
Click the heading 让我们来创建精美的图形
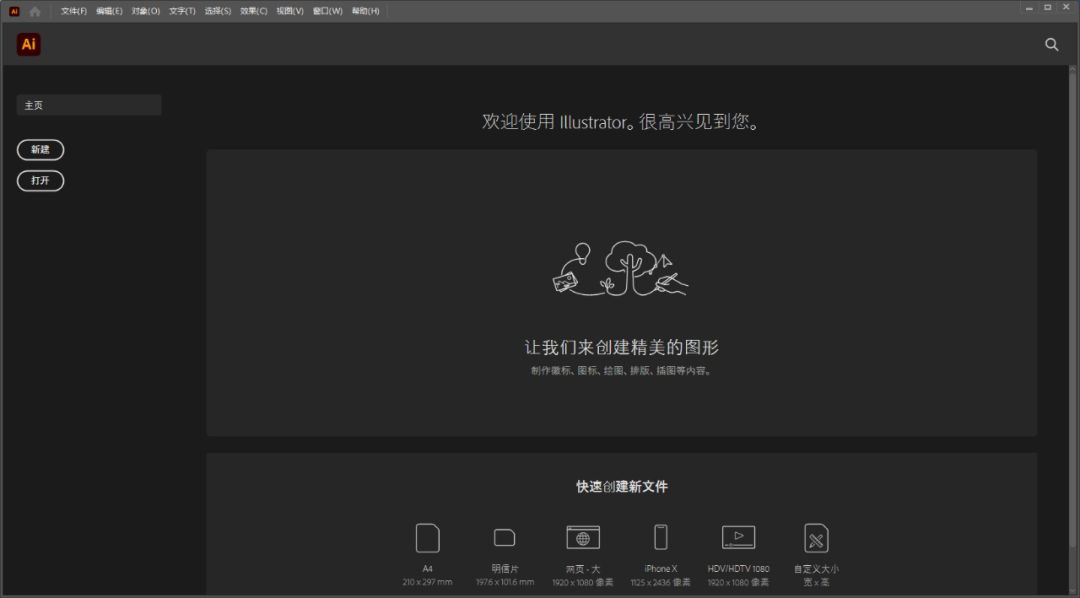621,347
